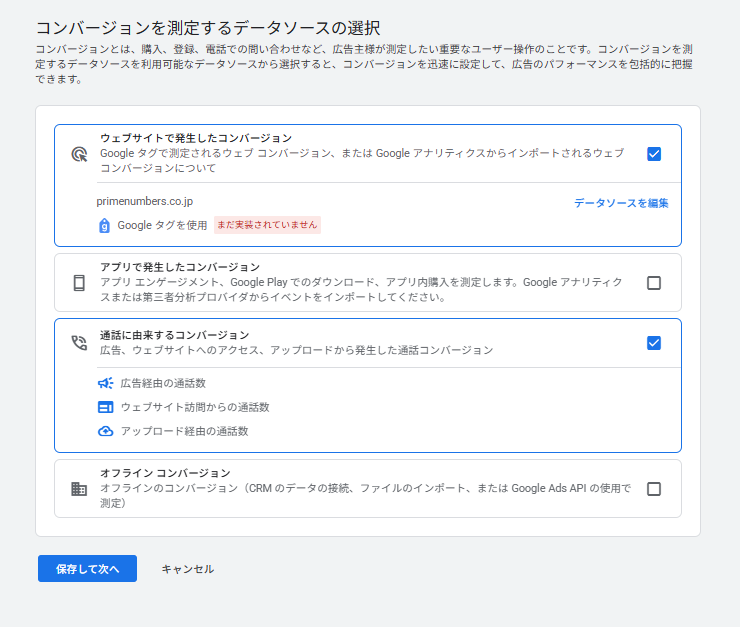
Task: Click the website conversion target icon
Action: [x=79, y=154]
